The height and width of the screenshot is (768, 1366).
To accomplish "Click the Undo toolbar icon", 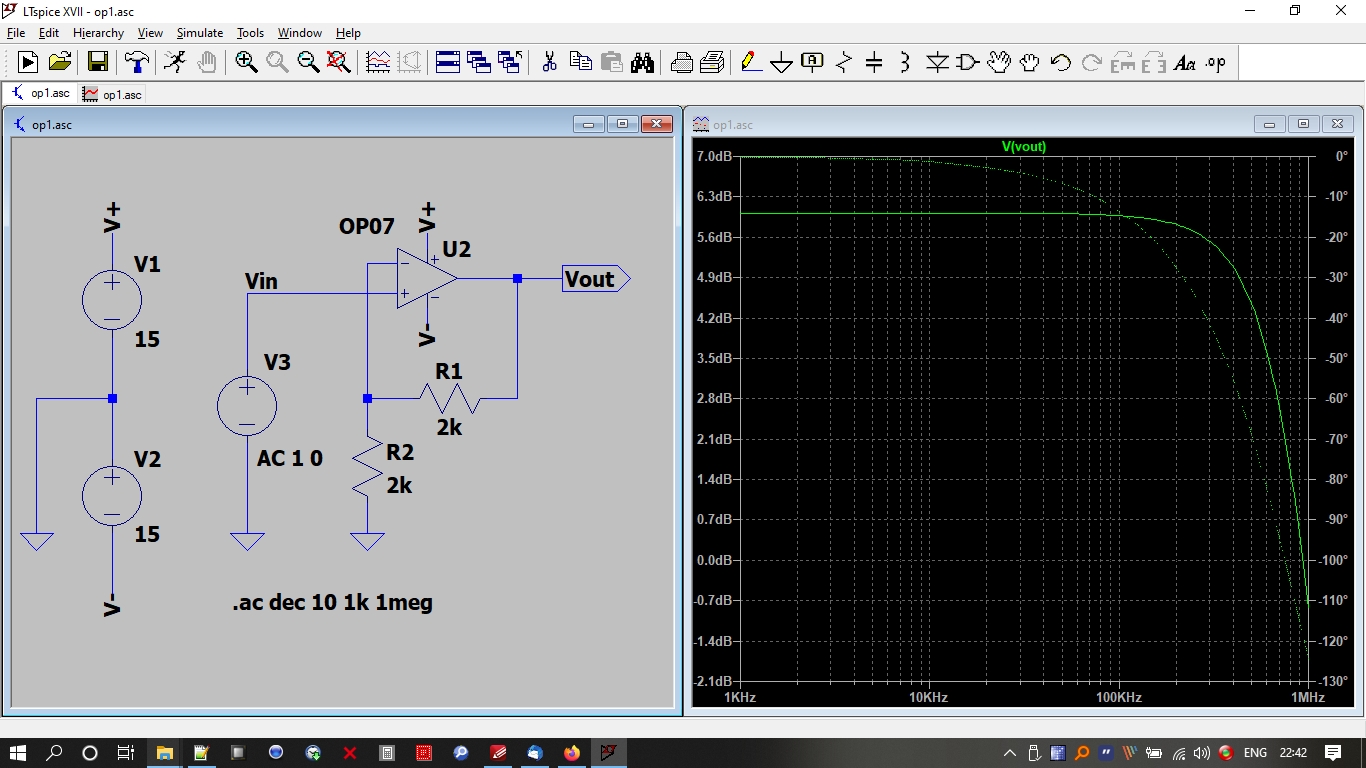I will 1061,62.
